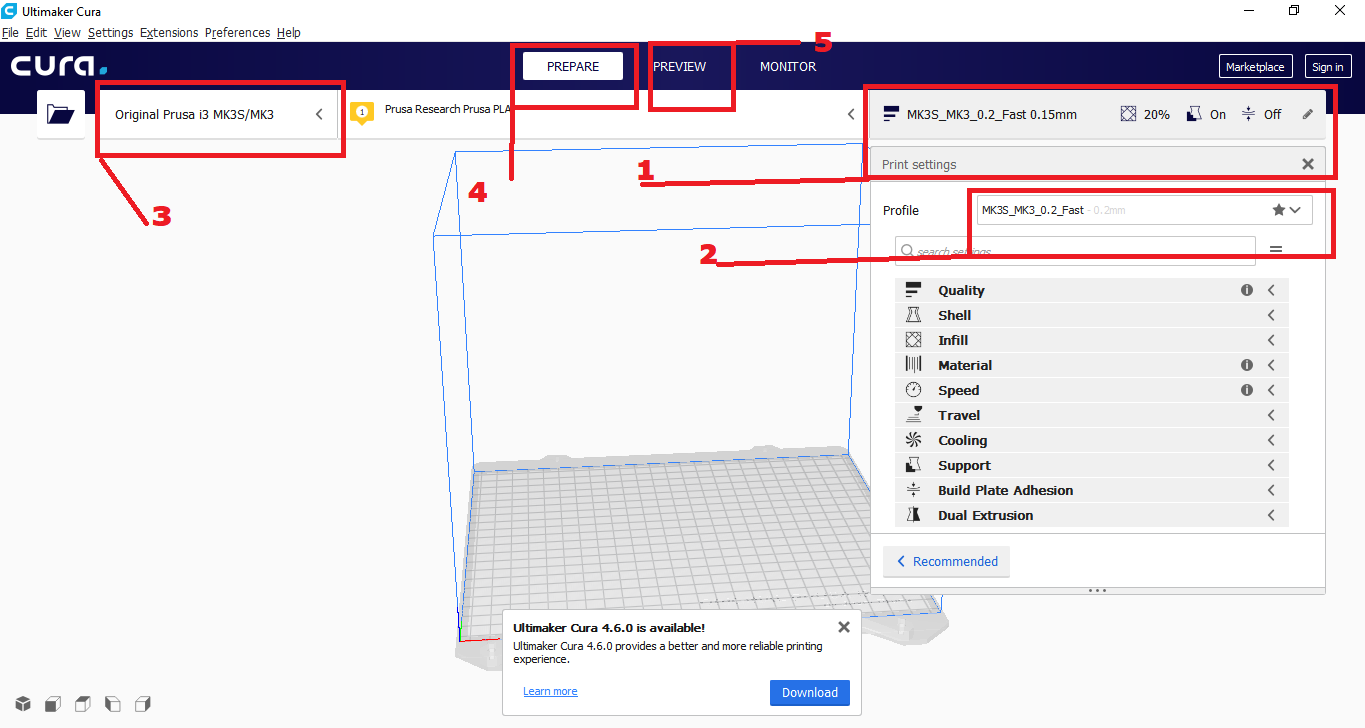Focus the search settings field
1365x728 pixels.
(x=1076, y=250)
